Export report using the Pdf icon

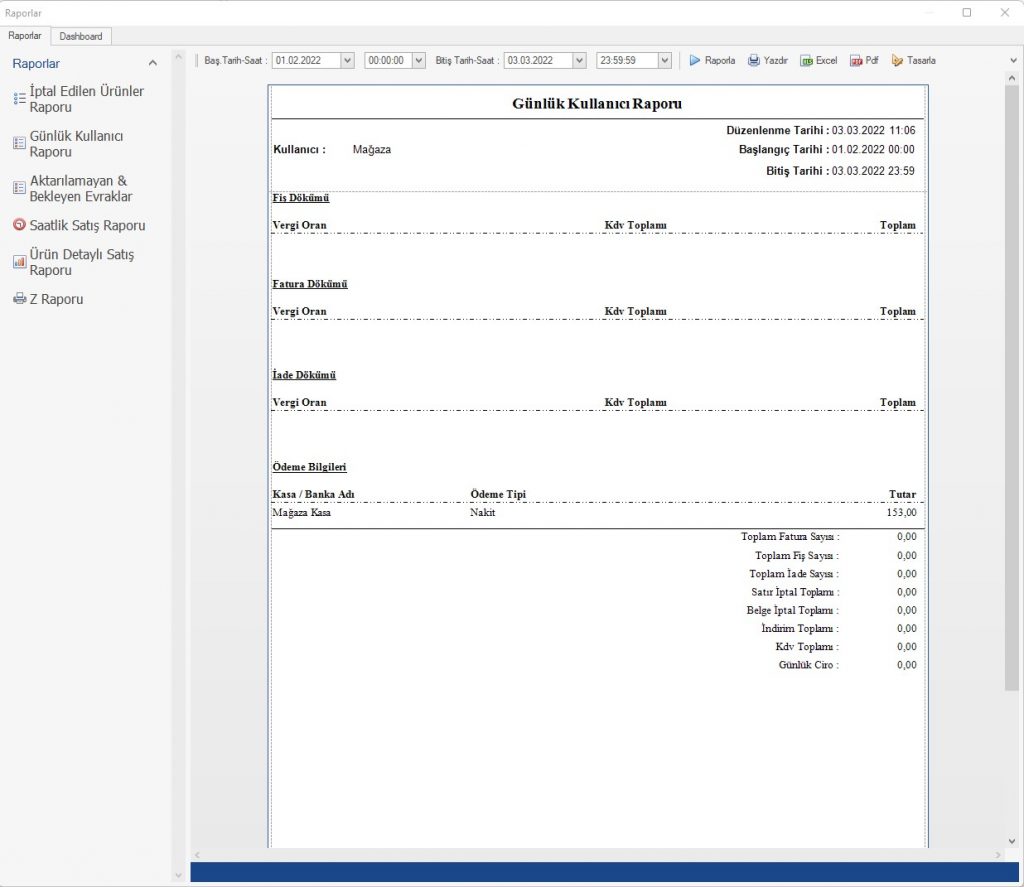(856, 60)
